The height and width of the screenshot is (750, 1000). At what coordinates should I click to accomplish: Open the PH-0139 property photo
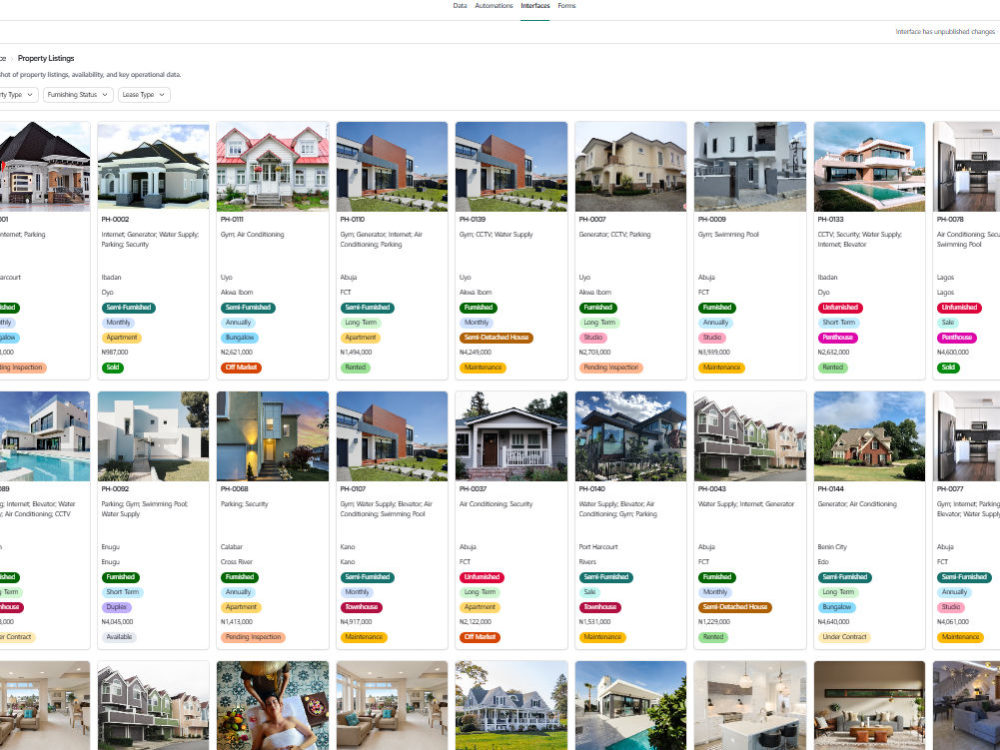[511, 166]
